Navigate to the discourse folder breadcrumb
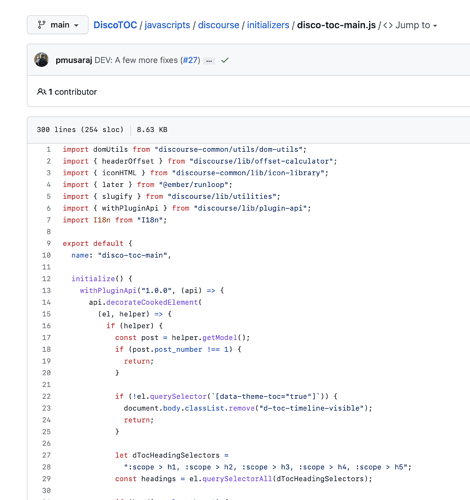This screenshot has width=470, height=500. 218,25
